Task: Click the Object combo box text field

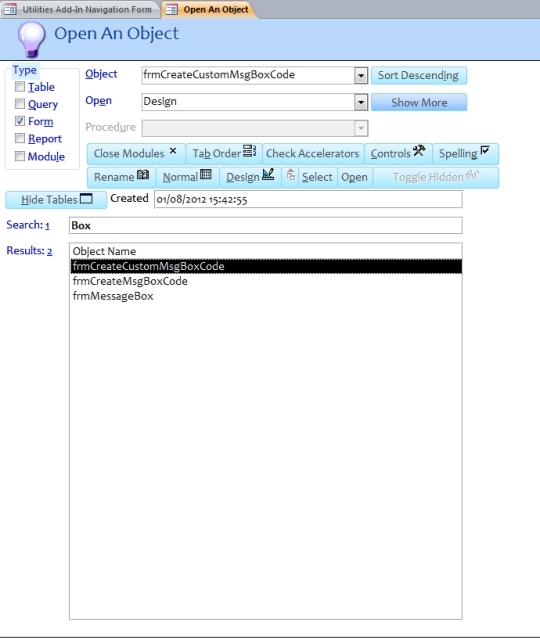Action: (x=248, y=76)
